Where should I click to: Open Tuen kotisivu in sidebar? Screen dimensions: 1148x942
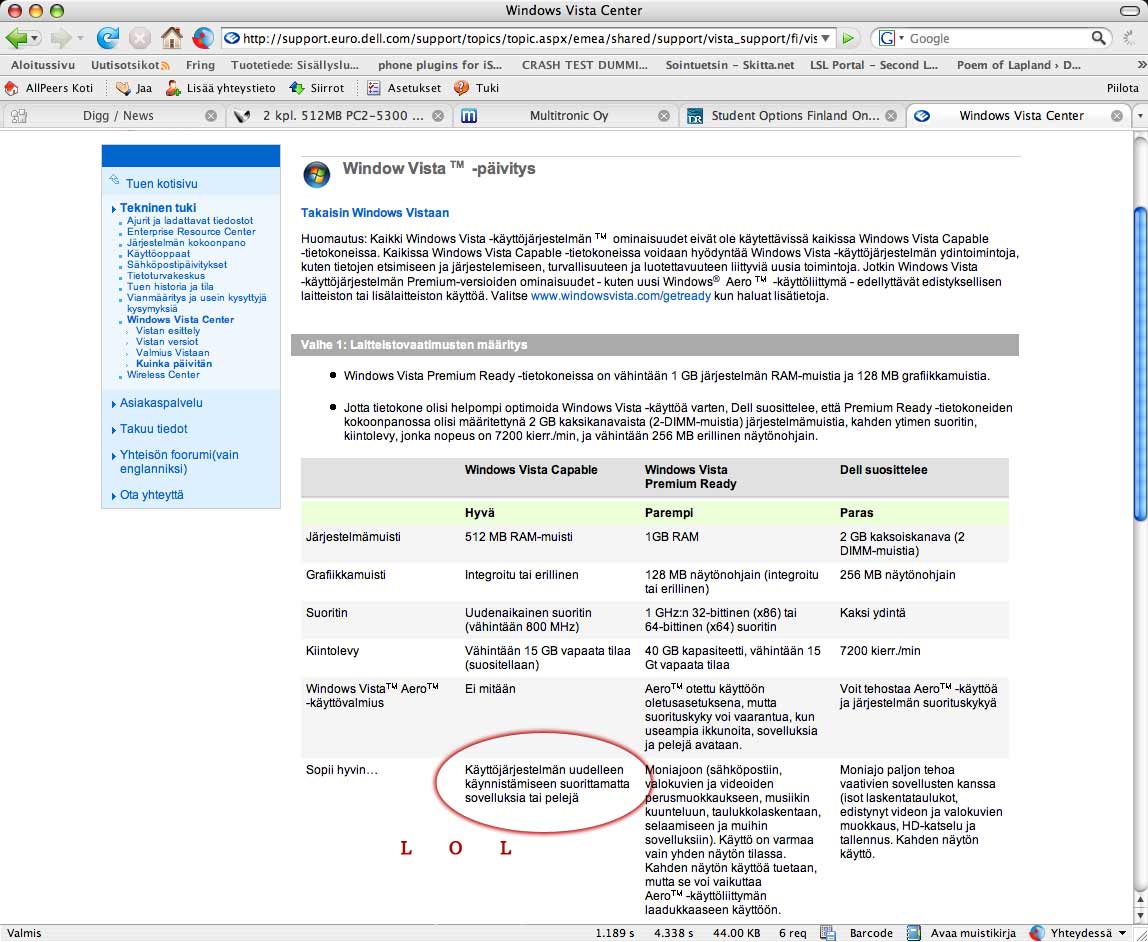(x=161, y=184)
